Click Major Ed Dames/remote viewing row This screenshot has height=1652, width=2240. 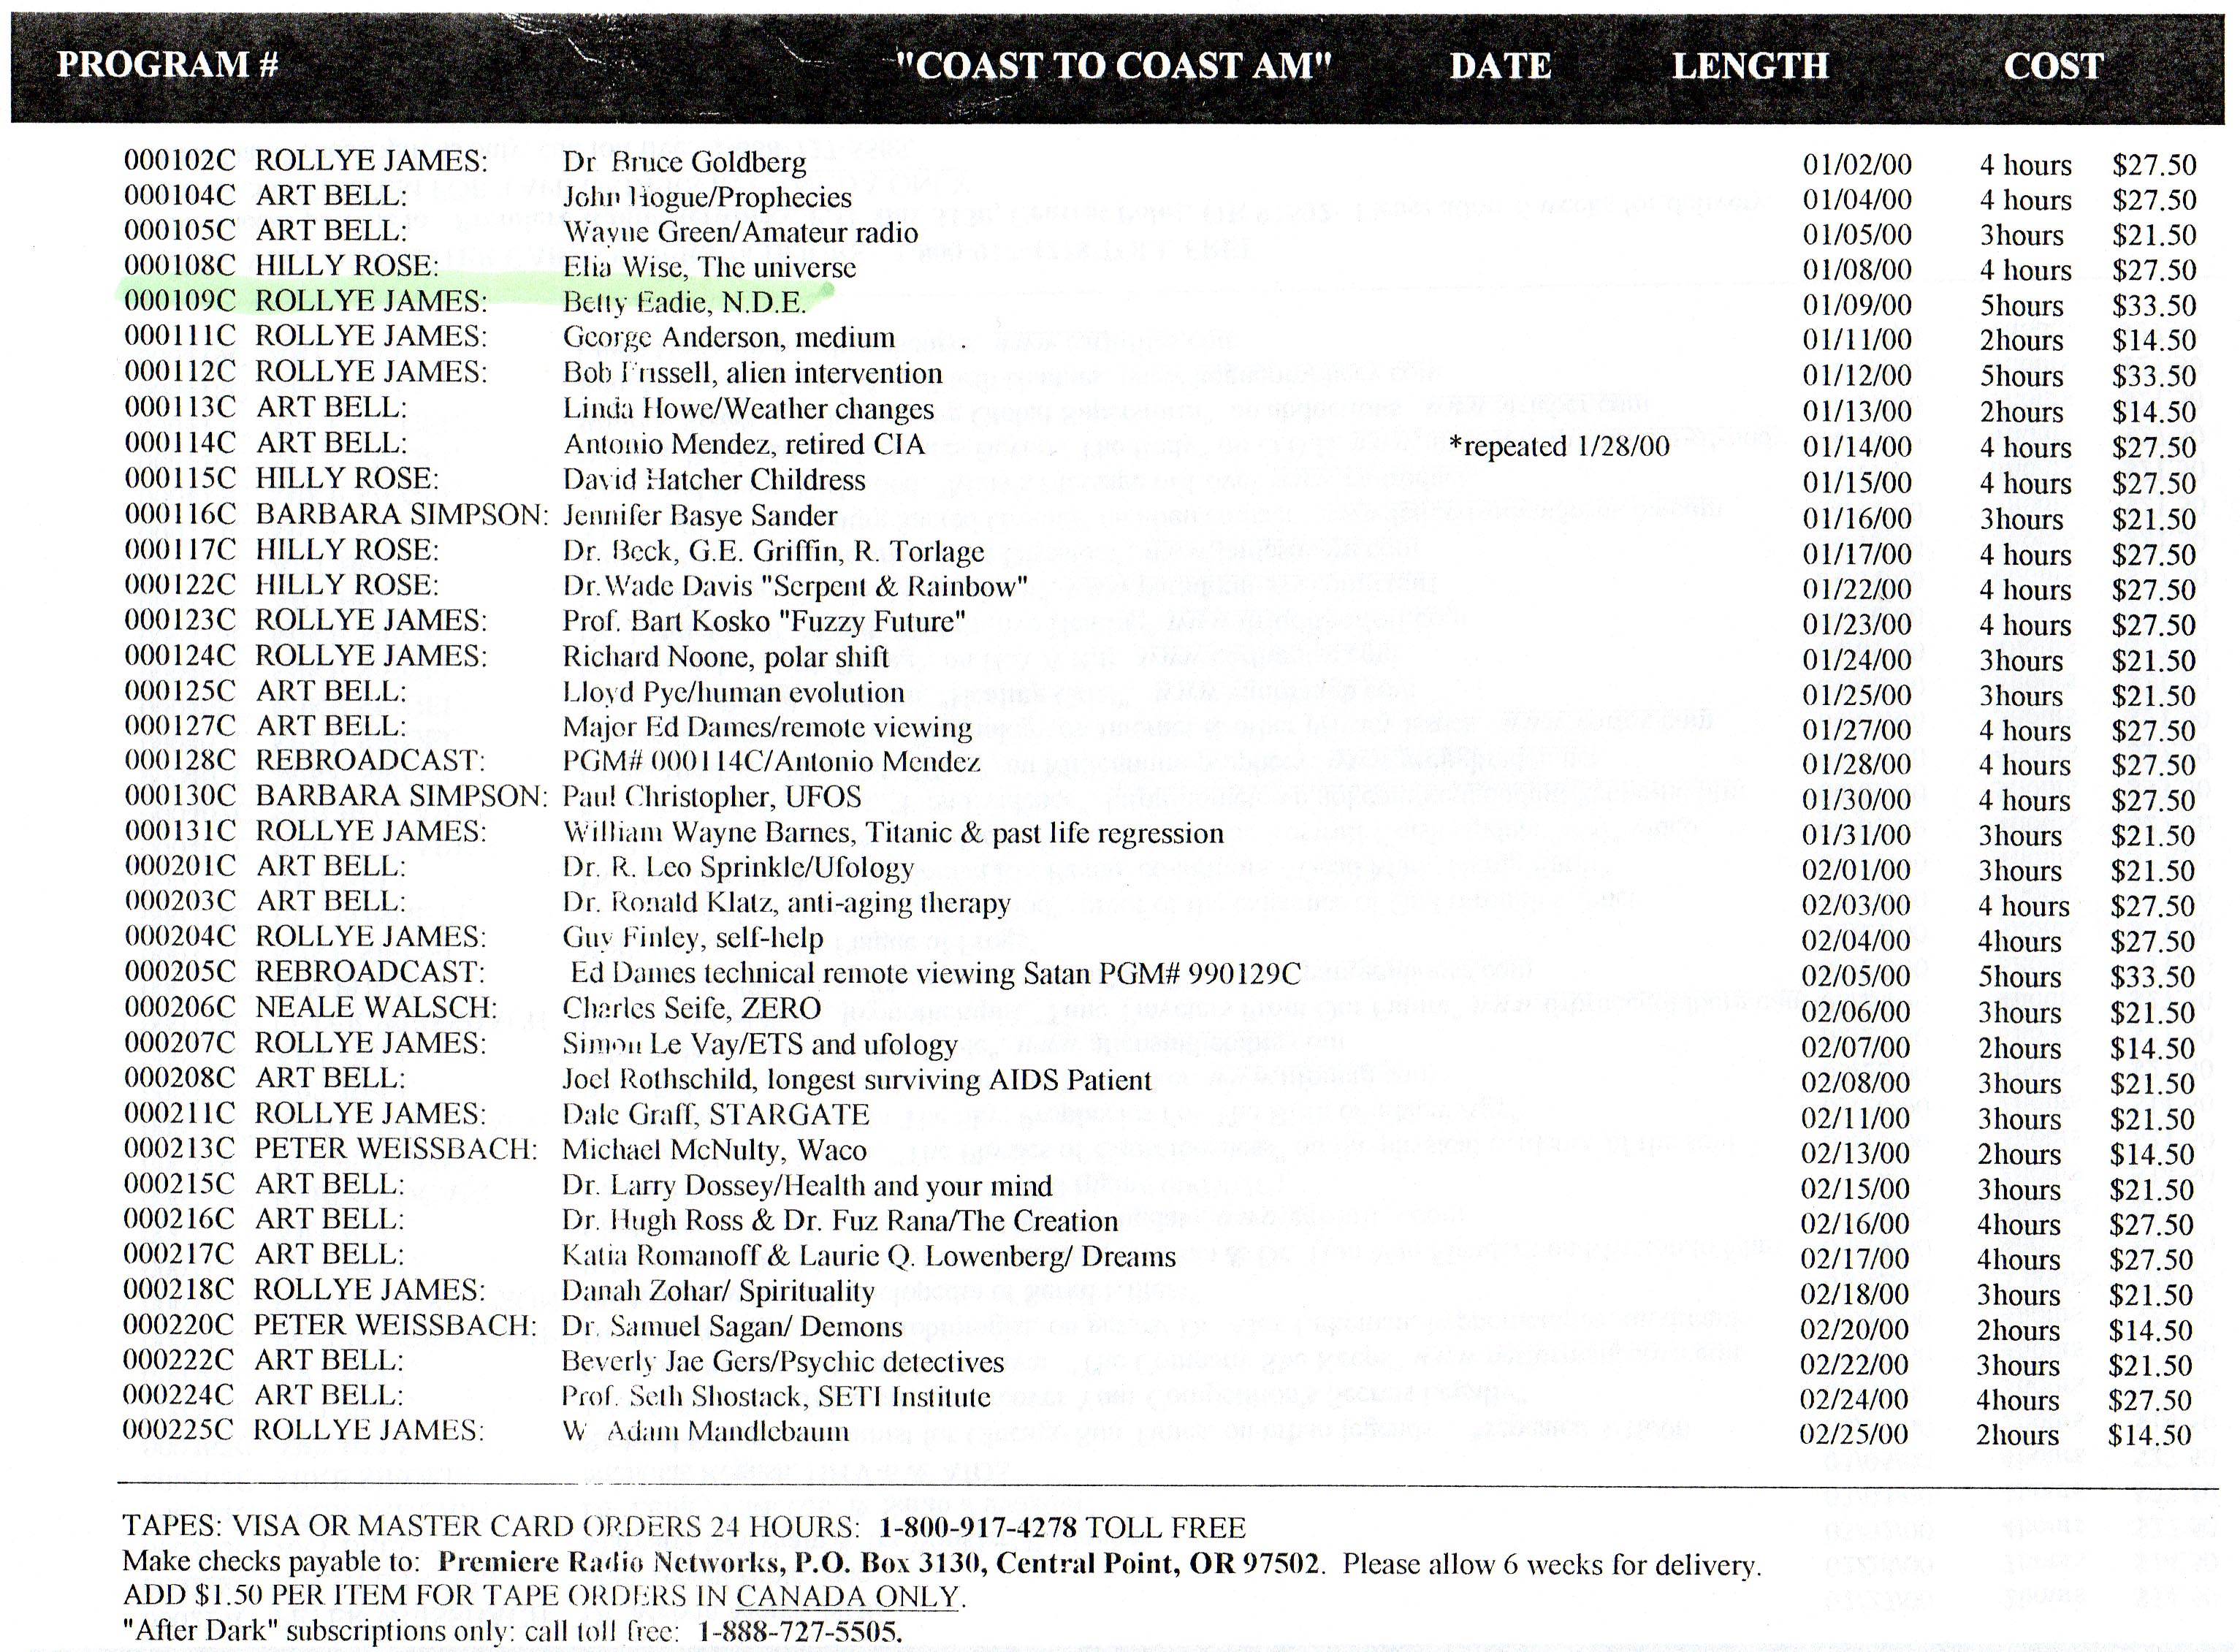coord(767,727)
